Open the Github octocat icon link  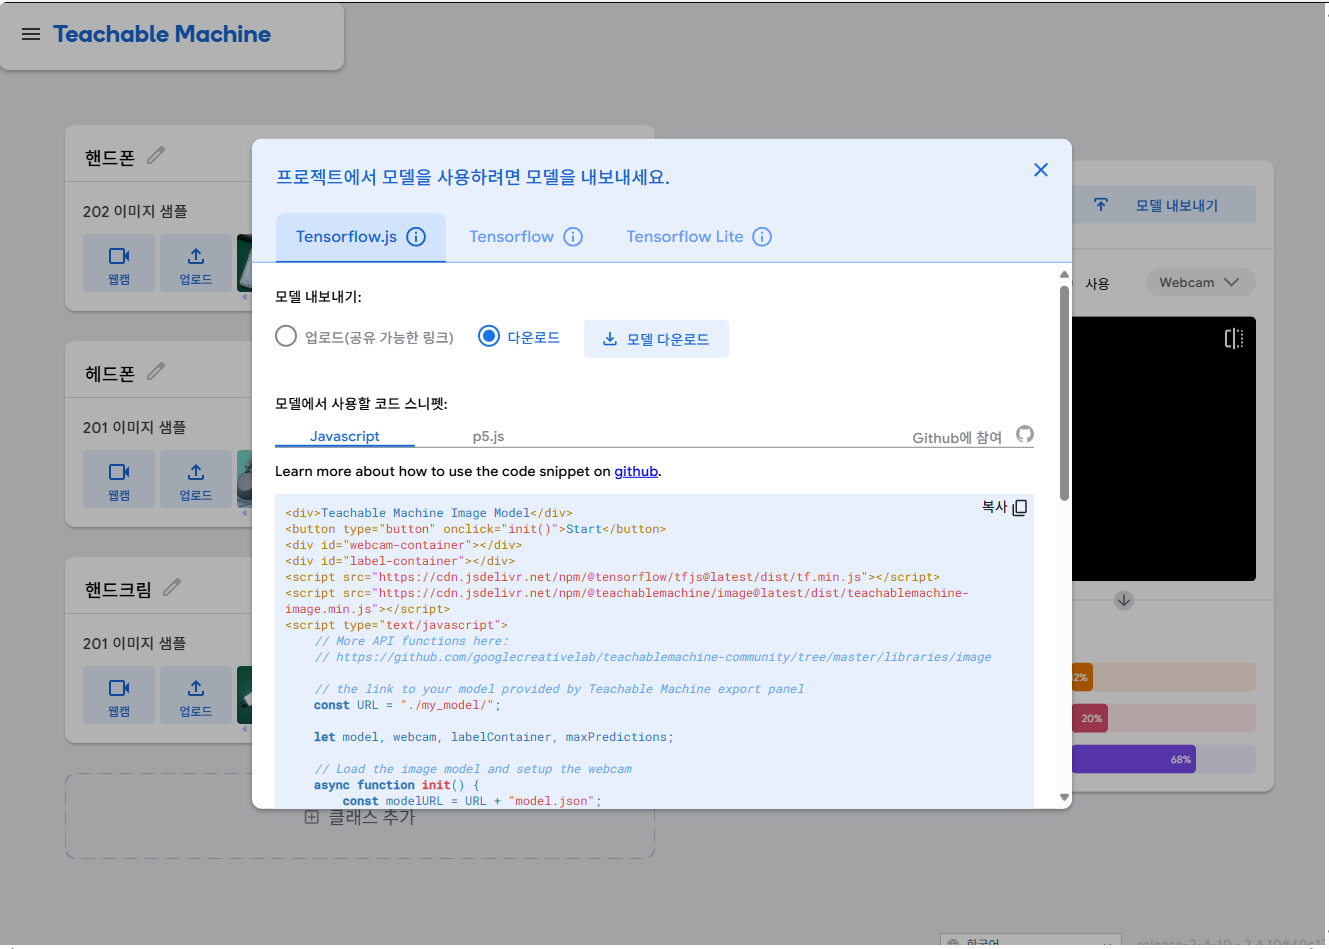click(1025, 434)
